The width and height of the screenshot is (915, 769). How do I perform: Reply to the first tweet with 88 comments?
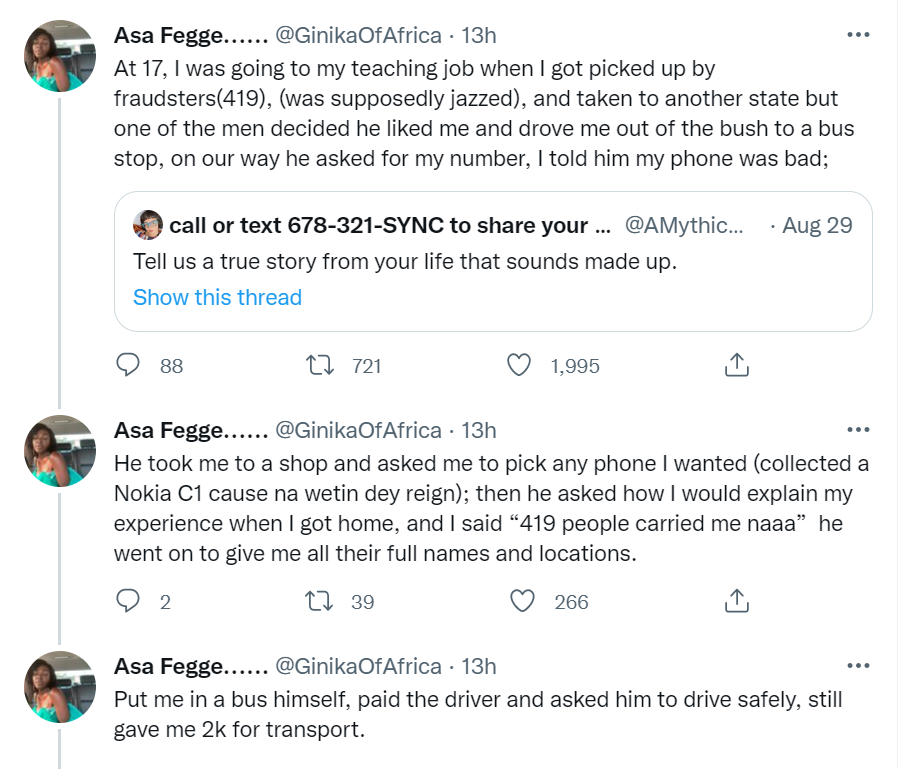coord(128,366)
